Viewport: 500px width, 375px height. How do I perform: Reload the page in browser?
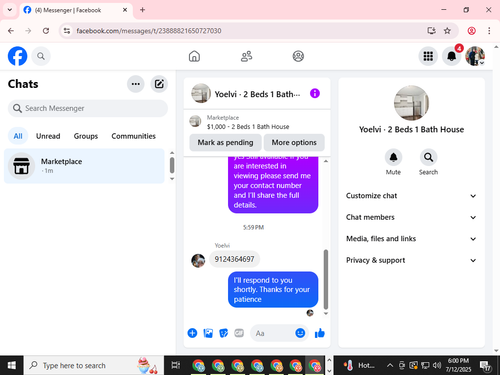(46, 31)
